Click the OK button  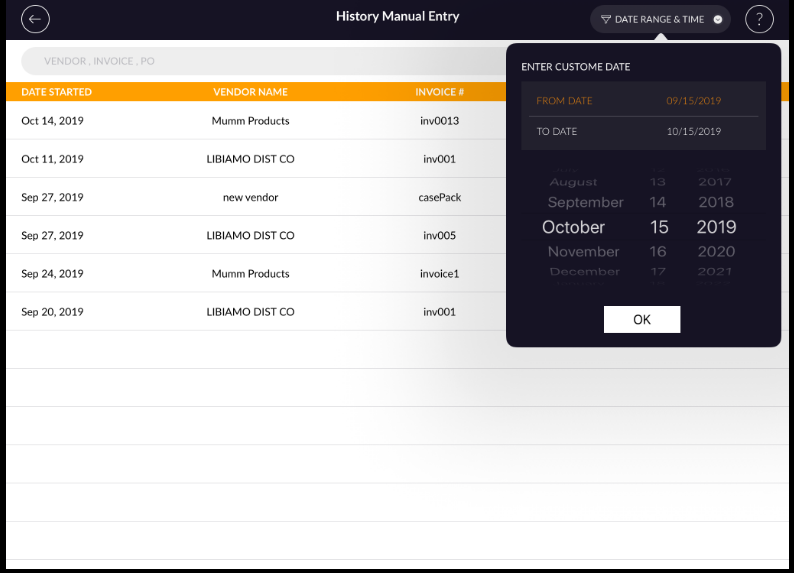(642, 319)
